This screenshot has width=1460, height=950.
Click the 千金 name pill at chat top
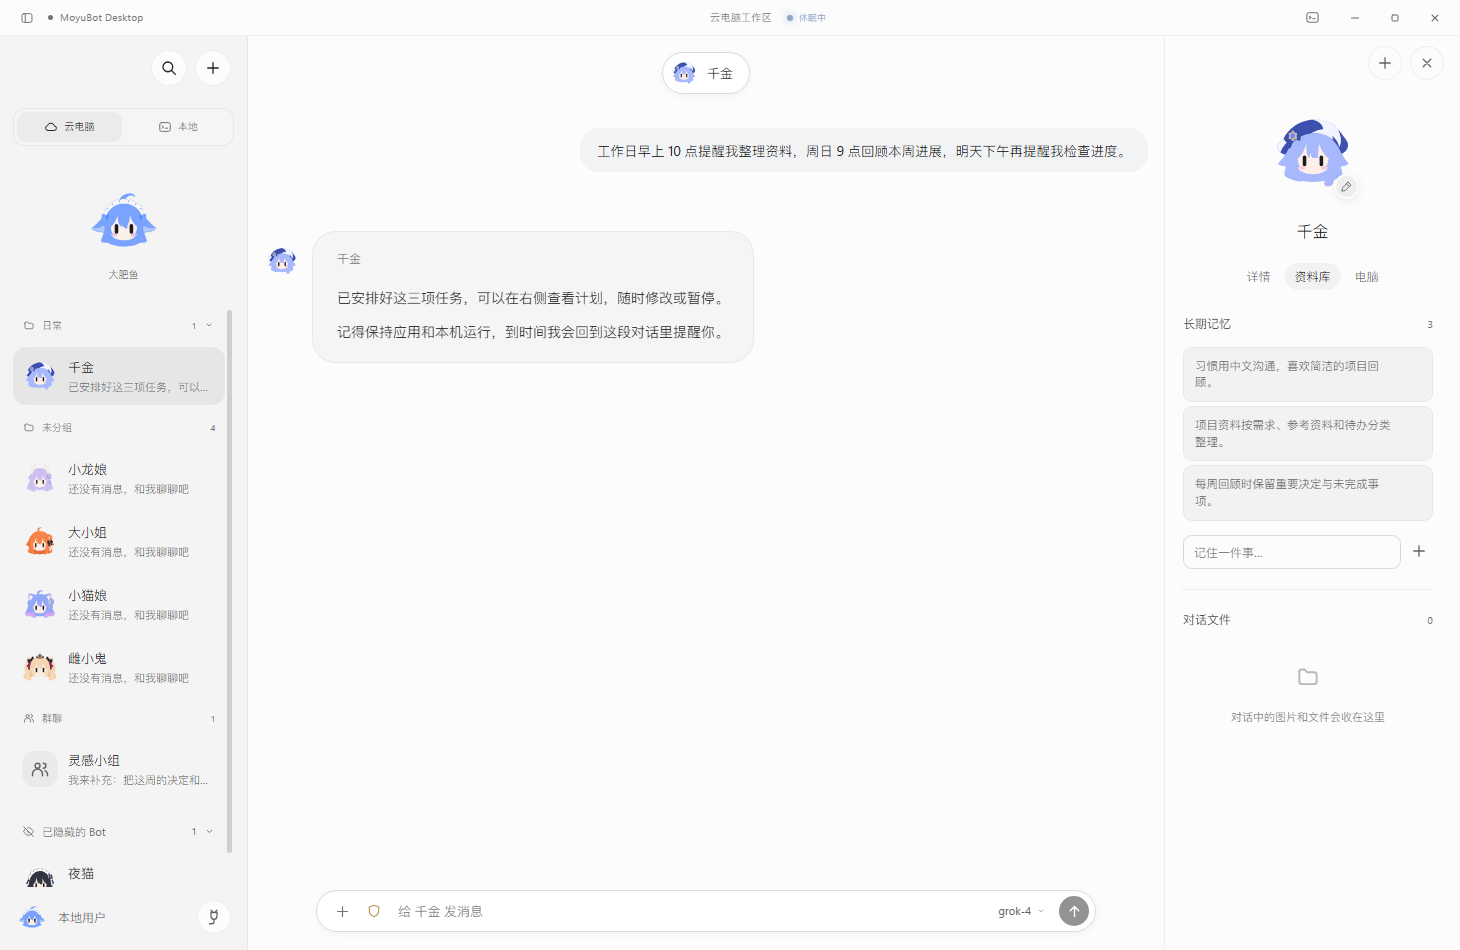coord(706,73)
